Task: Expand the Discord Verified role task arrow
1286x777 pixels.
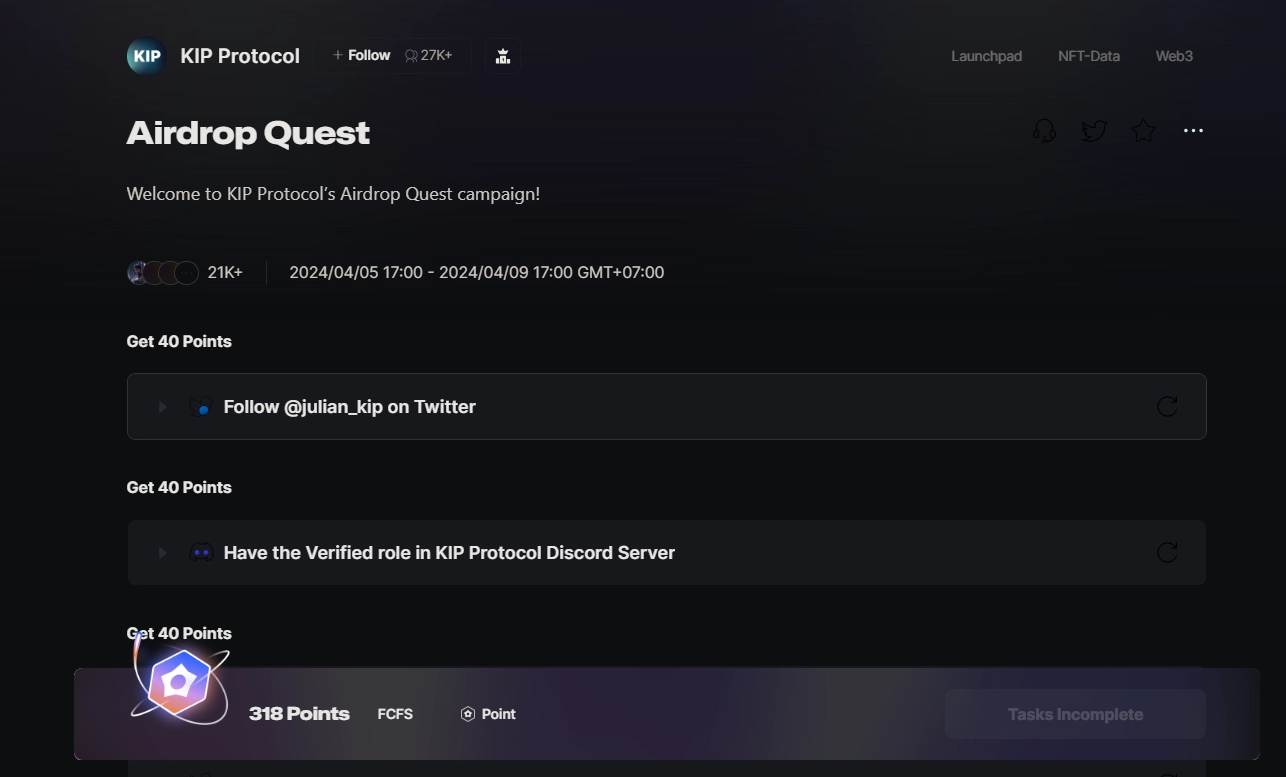Action: click(162, 553)
